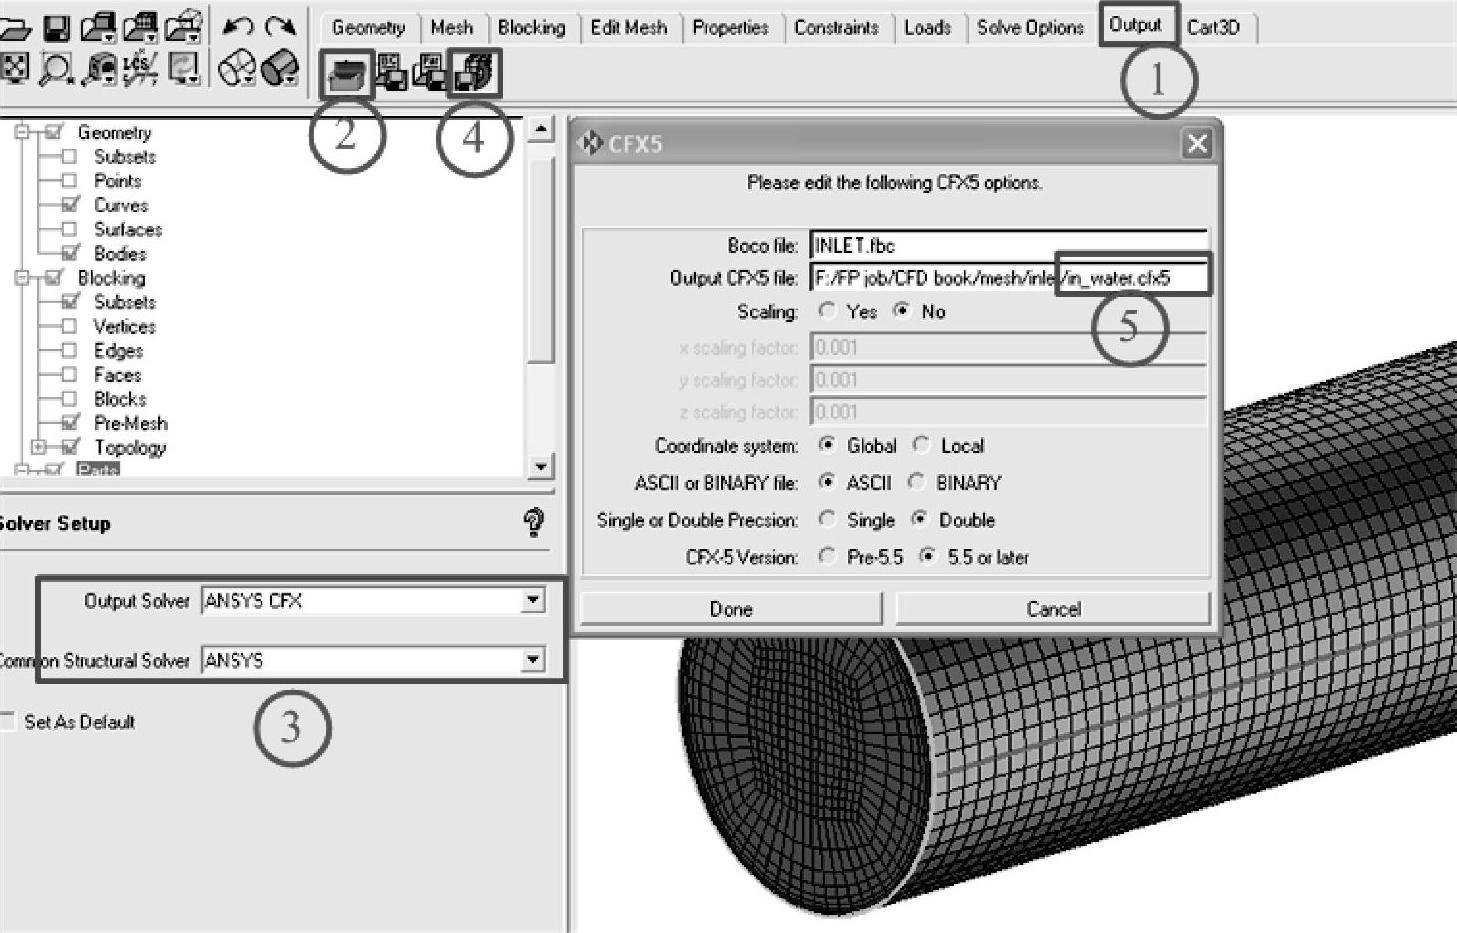Click the Done button in CFX5 dialog
This screenshot has width=1457, height=933.
[731, 609]
